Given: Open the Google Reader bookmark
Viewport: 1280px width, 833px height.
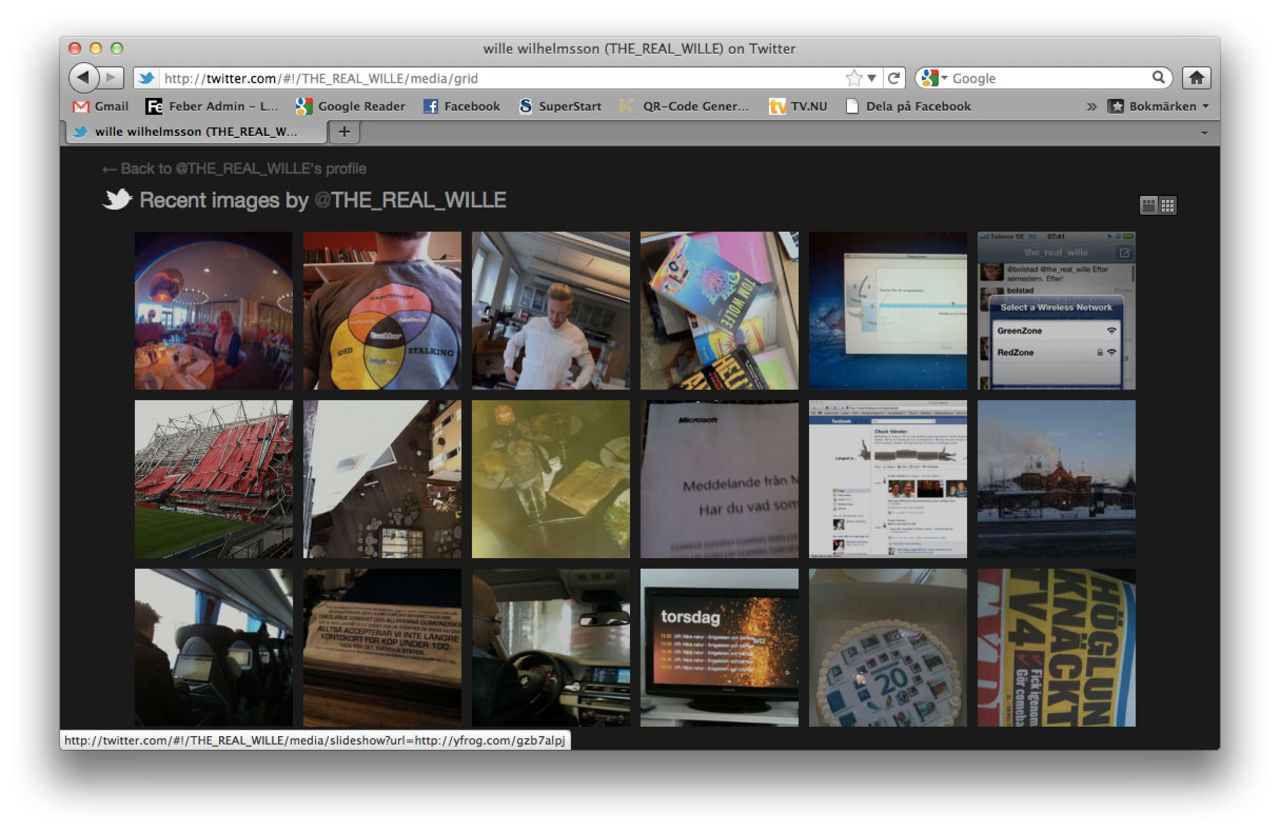Looking at the screenshot, I should coord(350,106).
